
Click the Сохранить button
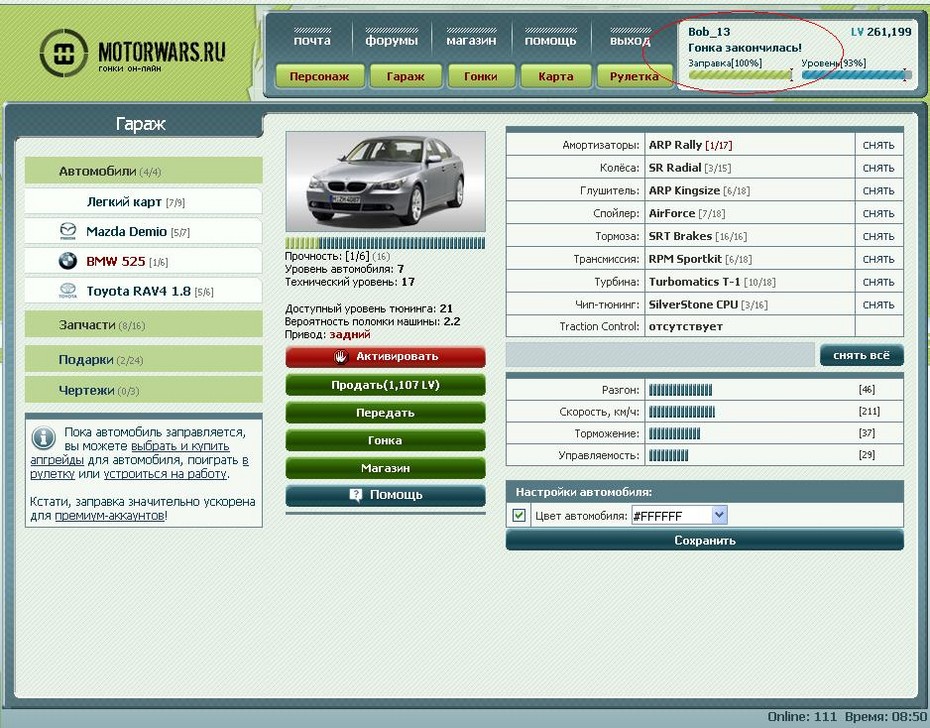pyautogui.click(x=705, y=541)
